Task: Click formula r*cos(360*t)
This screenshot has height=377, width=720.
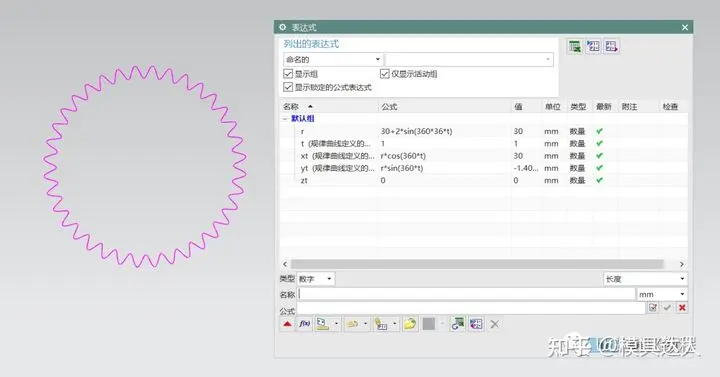Action: pyautogui.click(x=403, y=156)
